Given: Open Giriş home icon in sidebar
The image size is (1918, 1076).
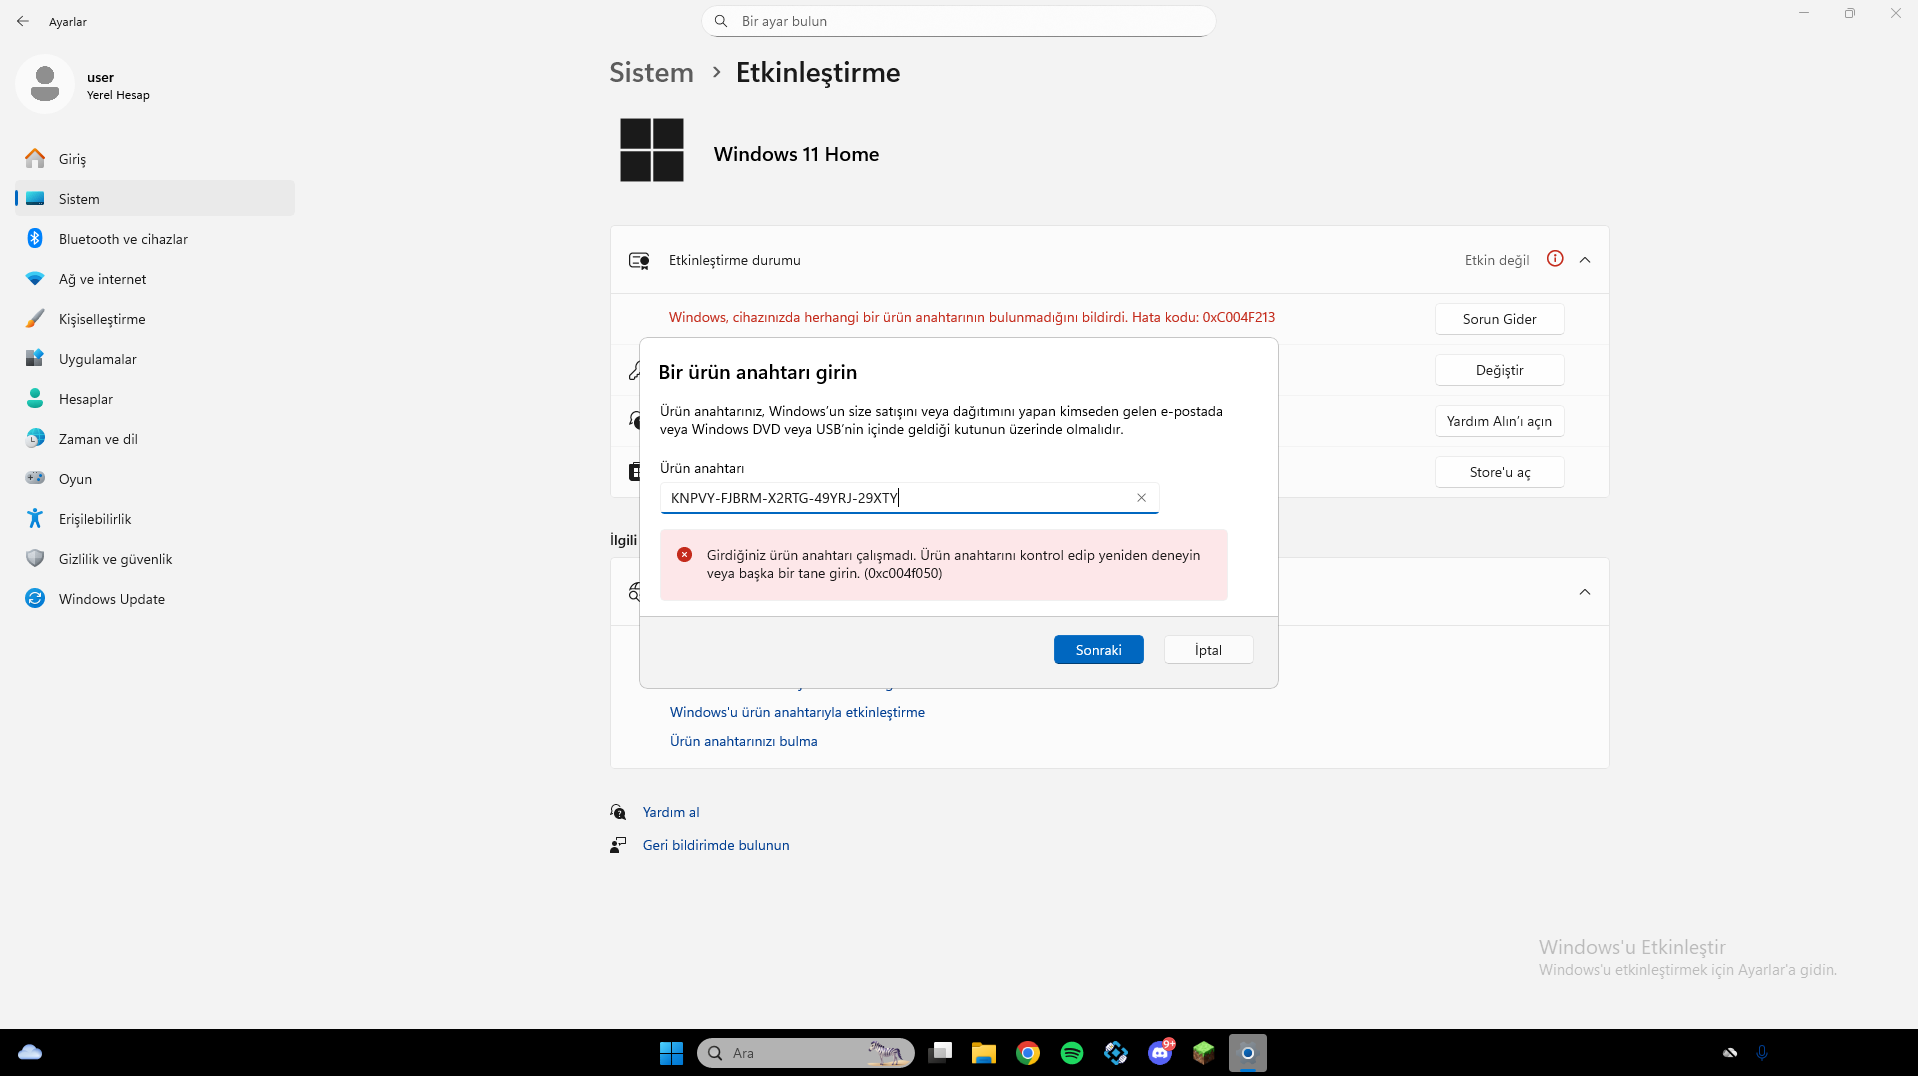Looking at the screenshot, I should coord(35,159).
